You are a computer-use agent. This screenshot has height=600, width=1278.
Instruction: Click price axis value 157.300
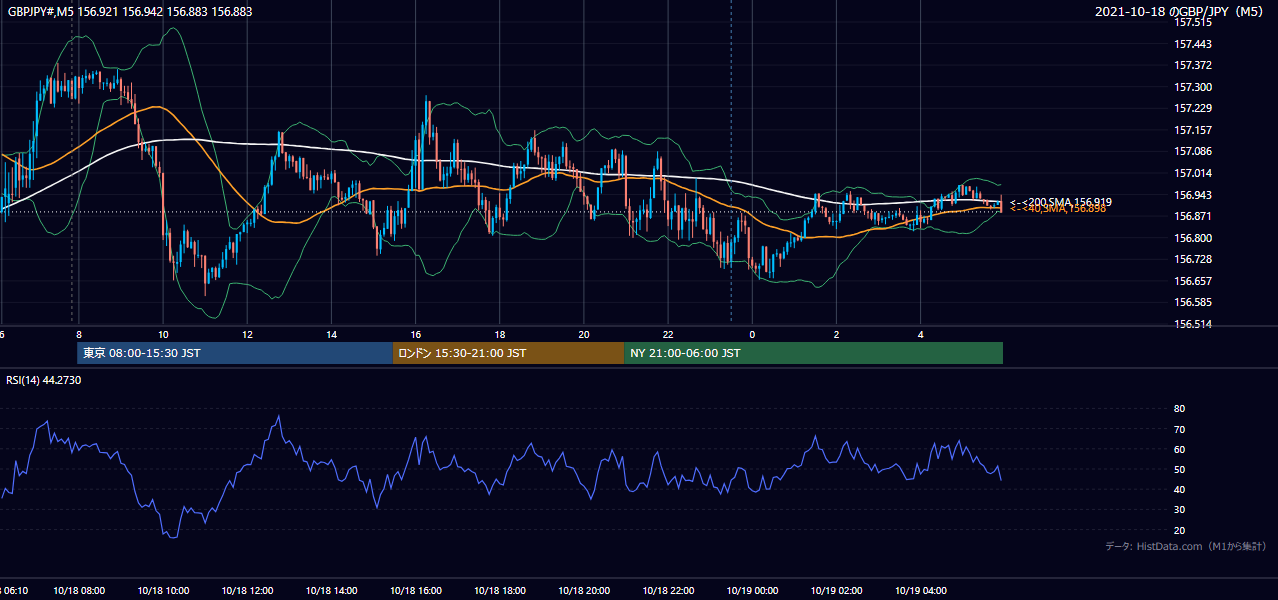[x=1192, y=87]
